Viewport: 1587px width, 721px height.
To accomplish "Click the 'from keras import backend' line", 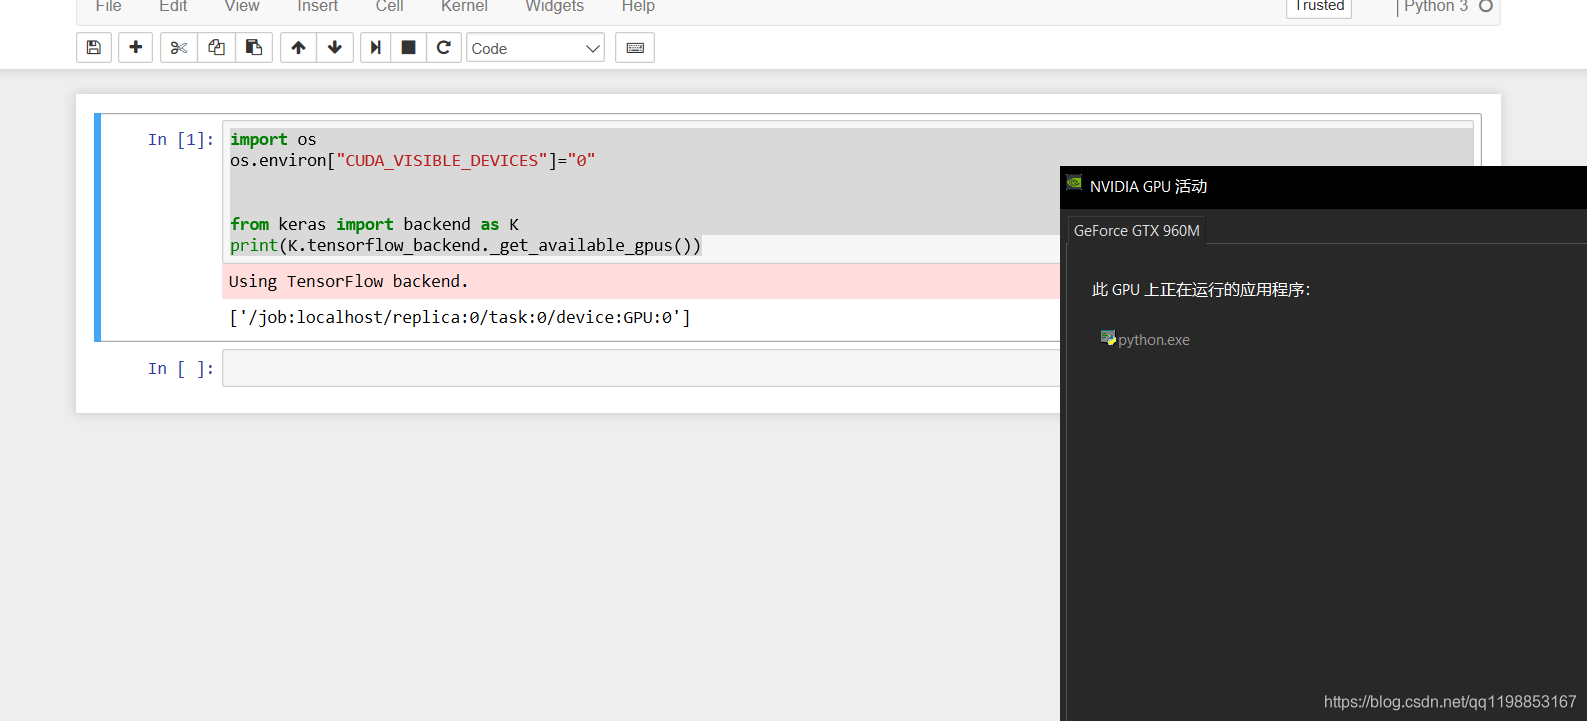I will coord(374,225).
